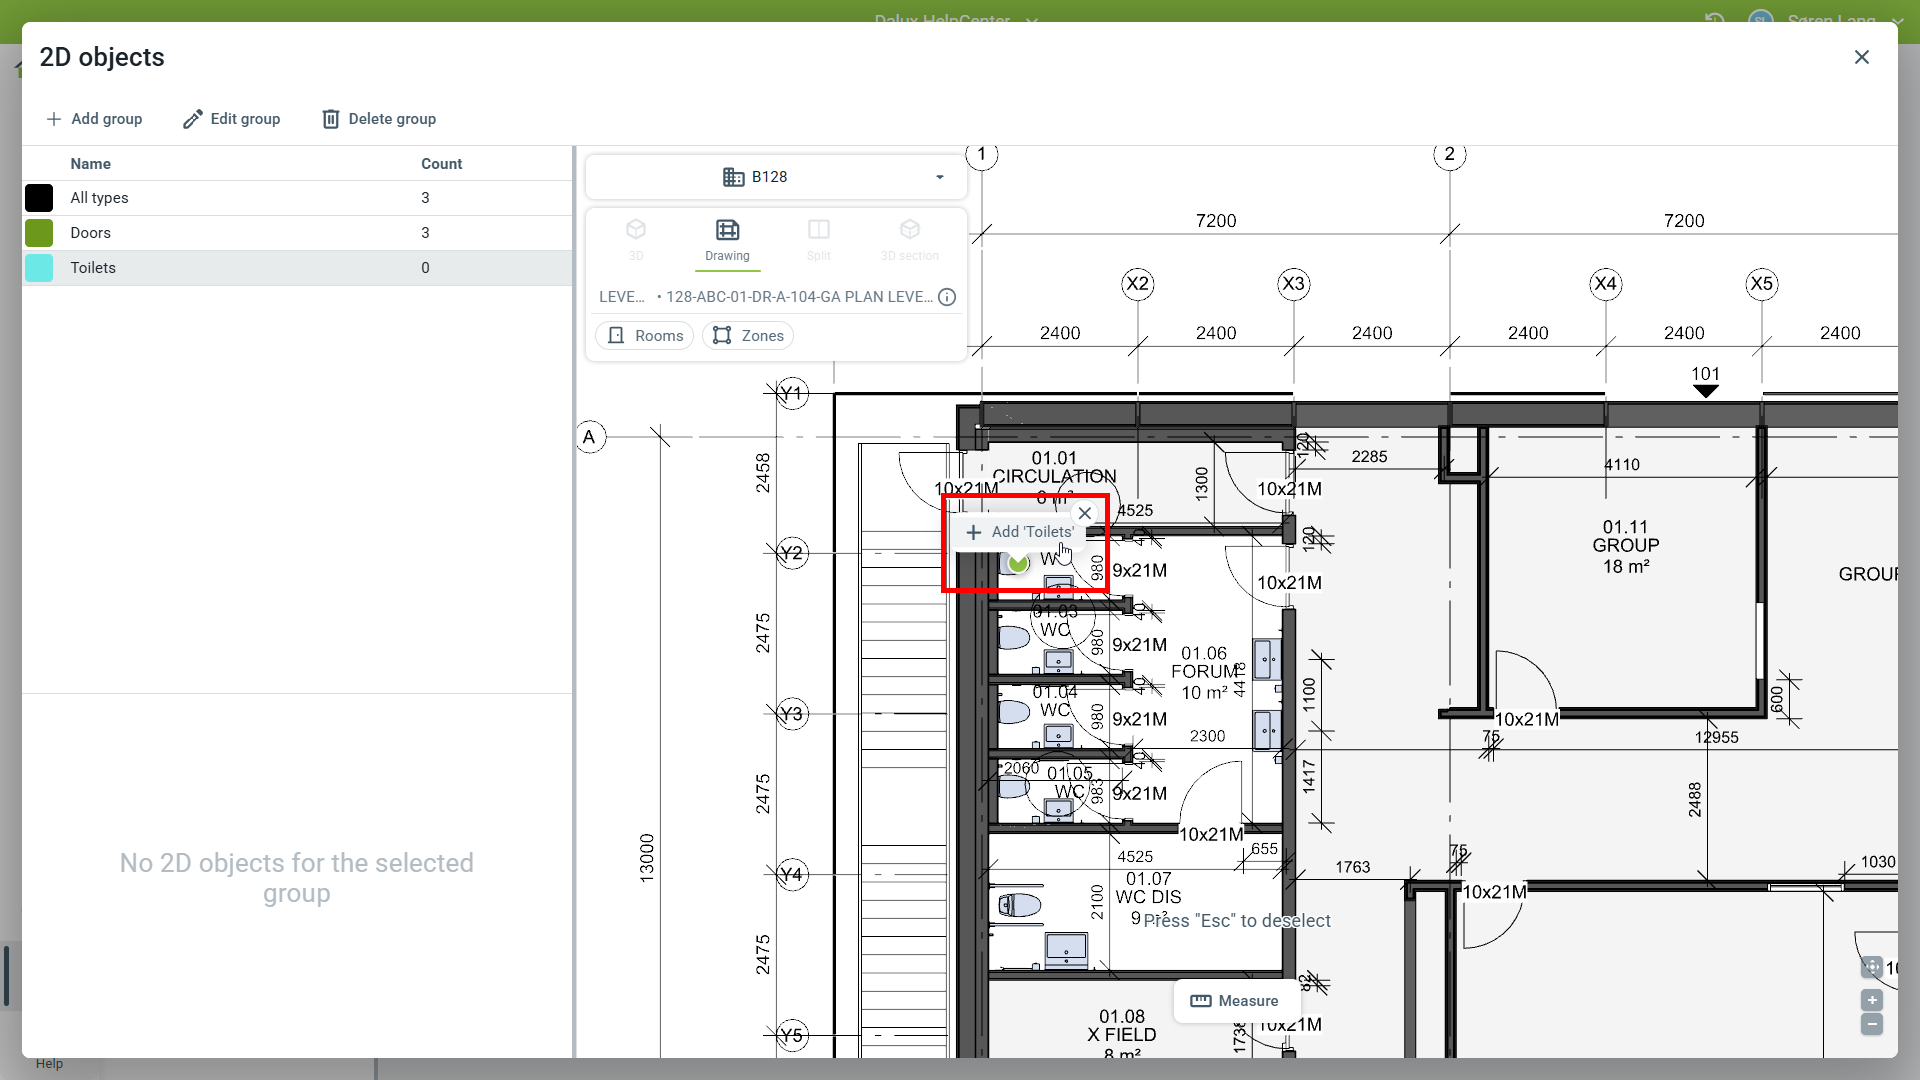This screenshot has width=1920, height=1080.
Task: Click the Delete group trash icon
Action: click(331, 119)
